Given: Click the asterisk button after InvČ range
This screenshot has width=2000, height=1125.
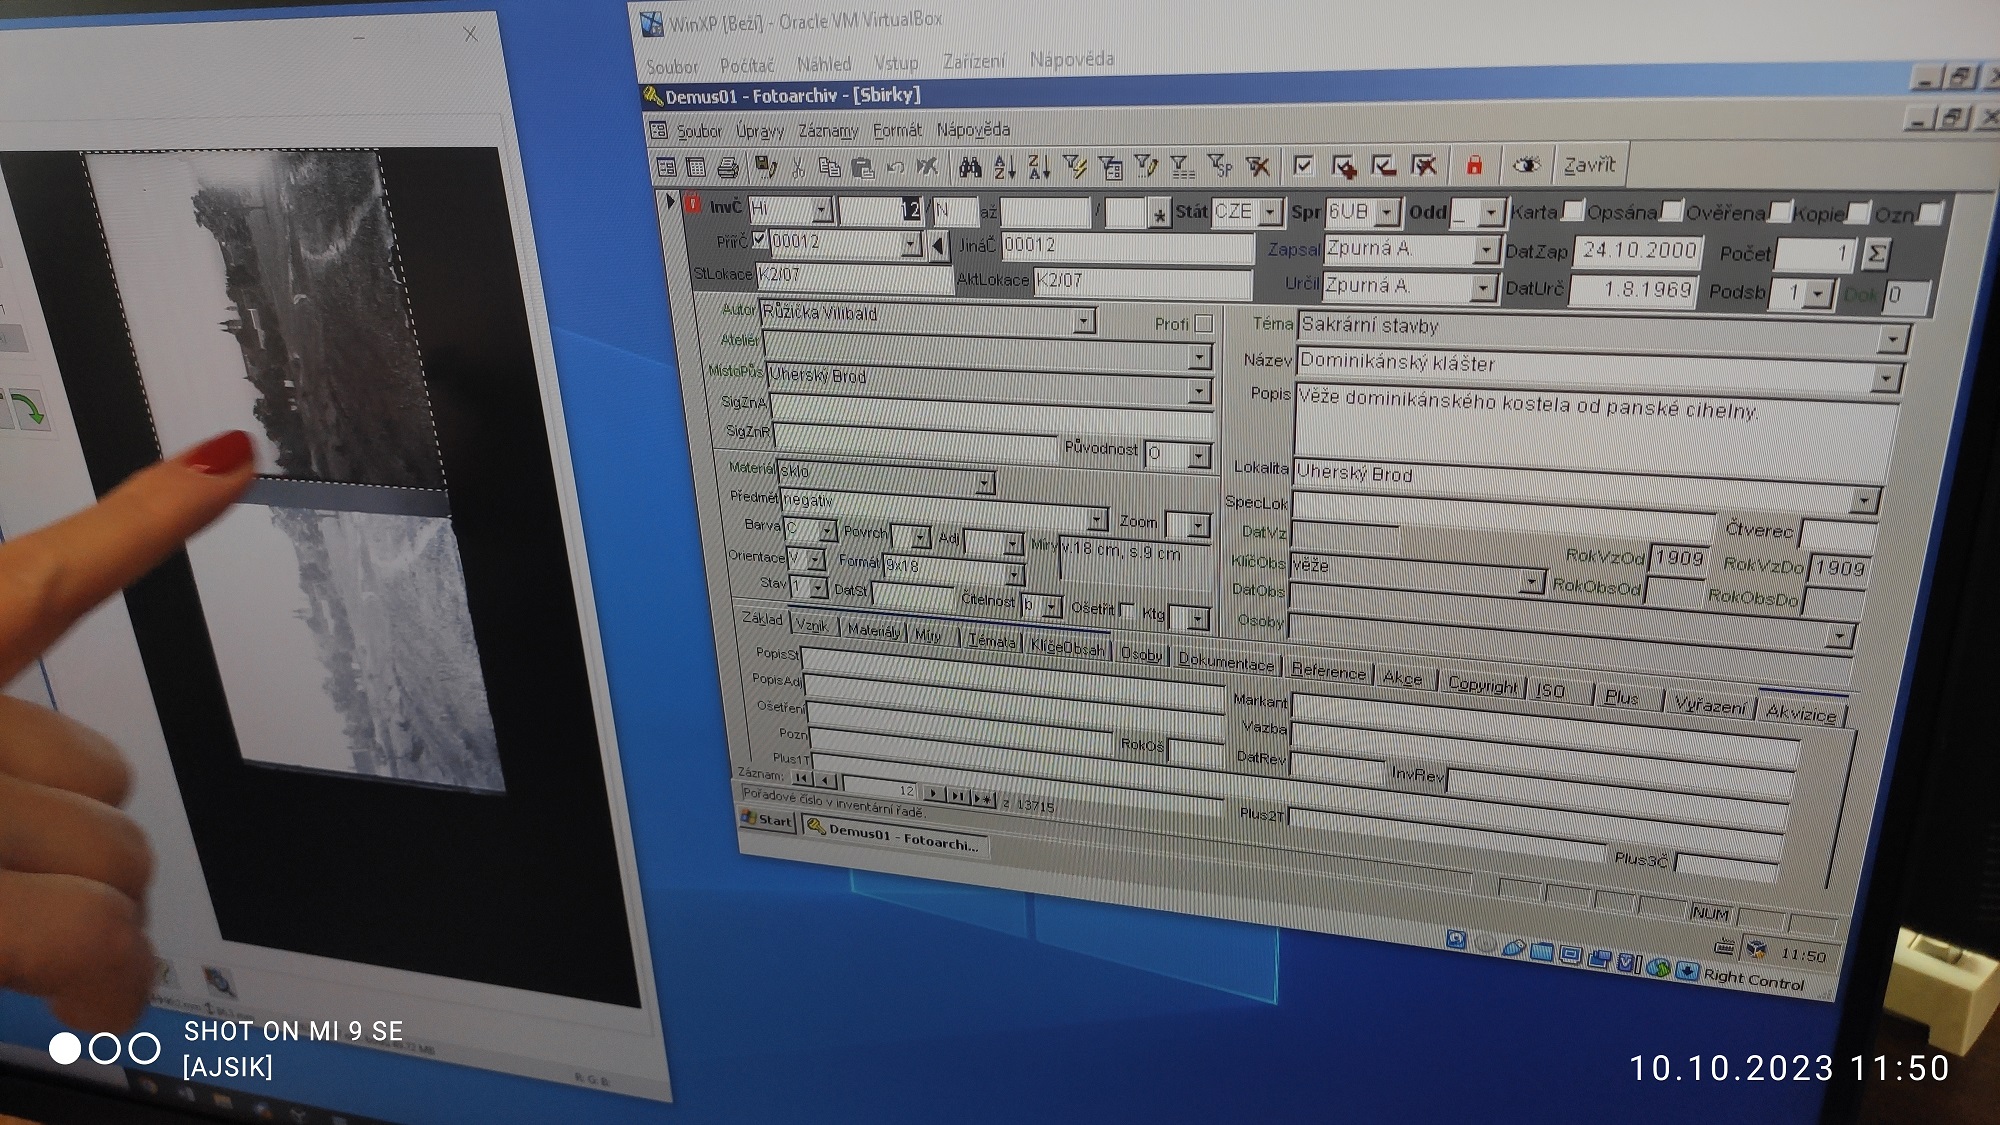Looking at the screenshot, I should point(1158,214).
